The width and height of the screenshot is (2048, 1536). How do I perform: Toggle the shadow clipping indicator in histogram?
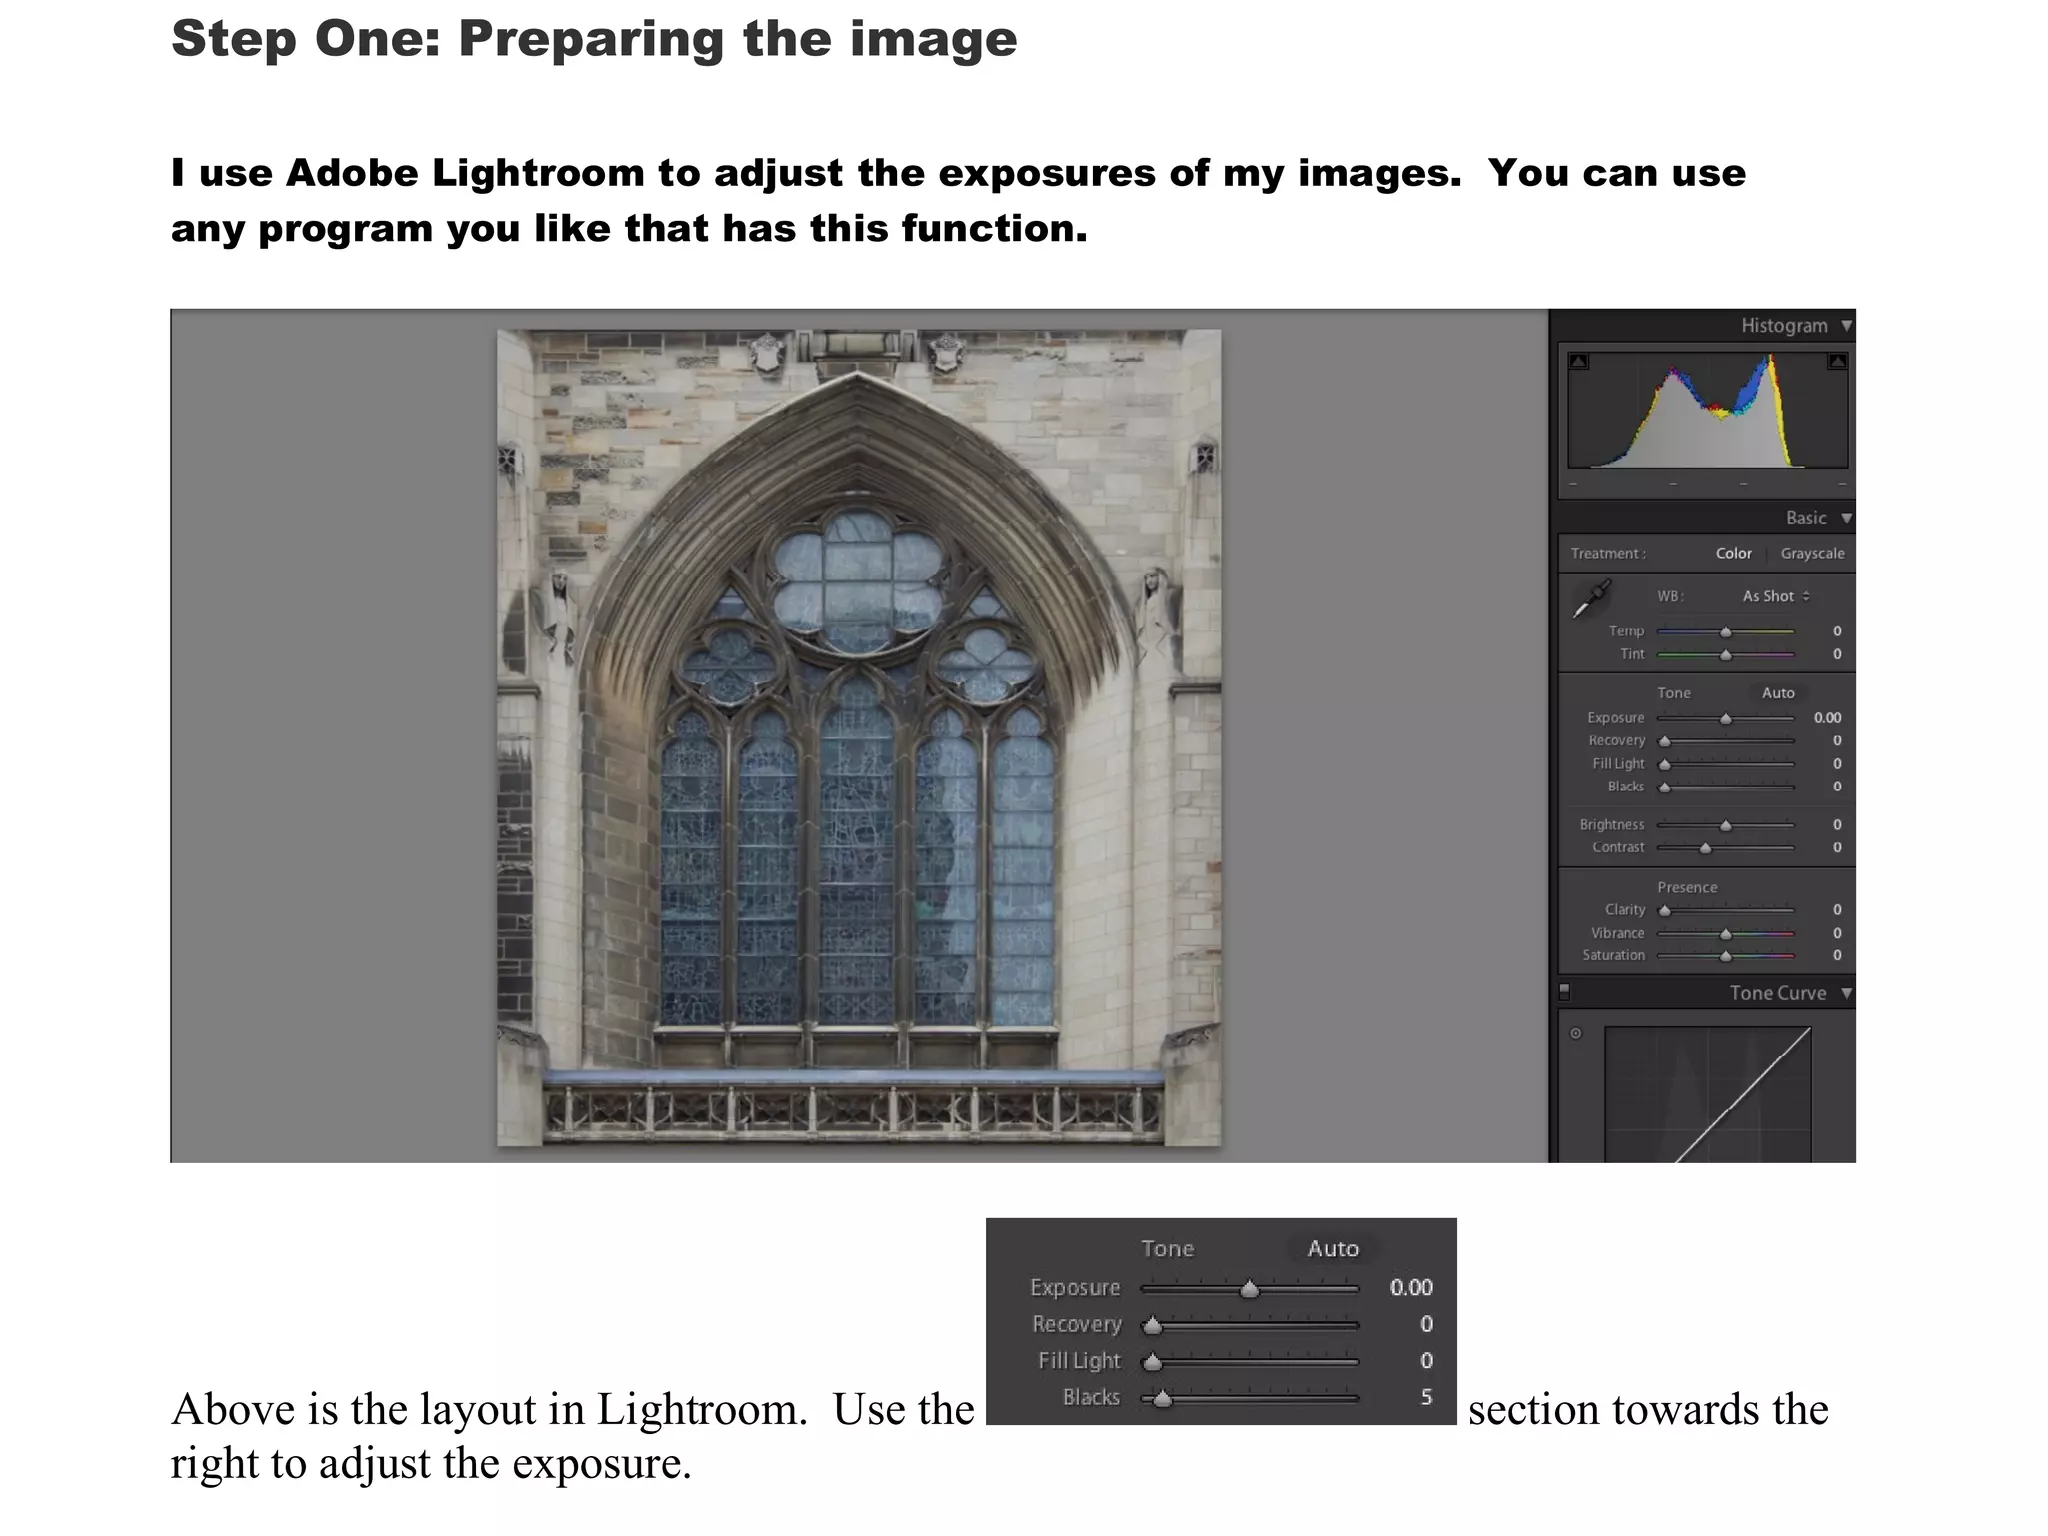pos(1578,361)
